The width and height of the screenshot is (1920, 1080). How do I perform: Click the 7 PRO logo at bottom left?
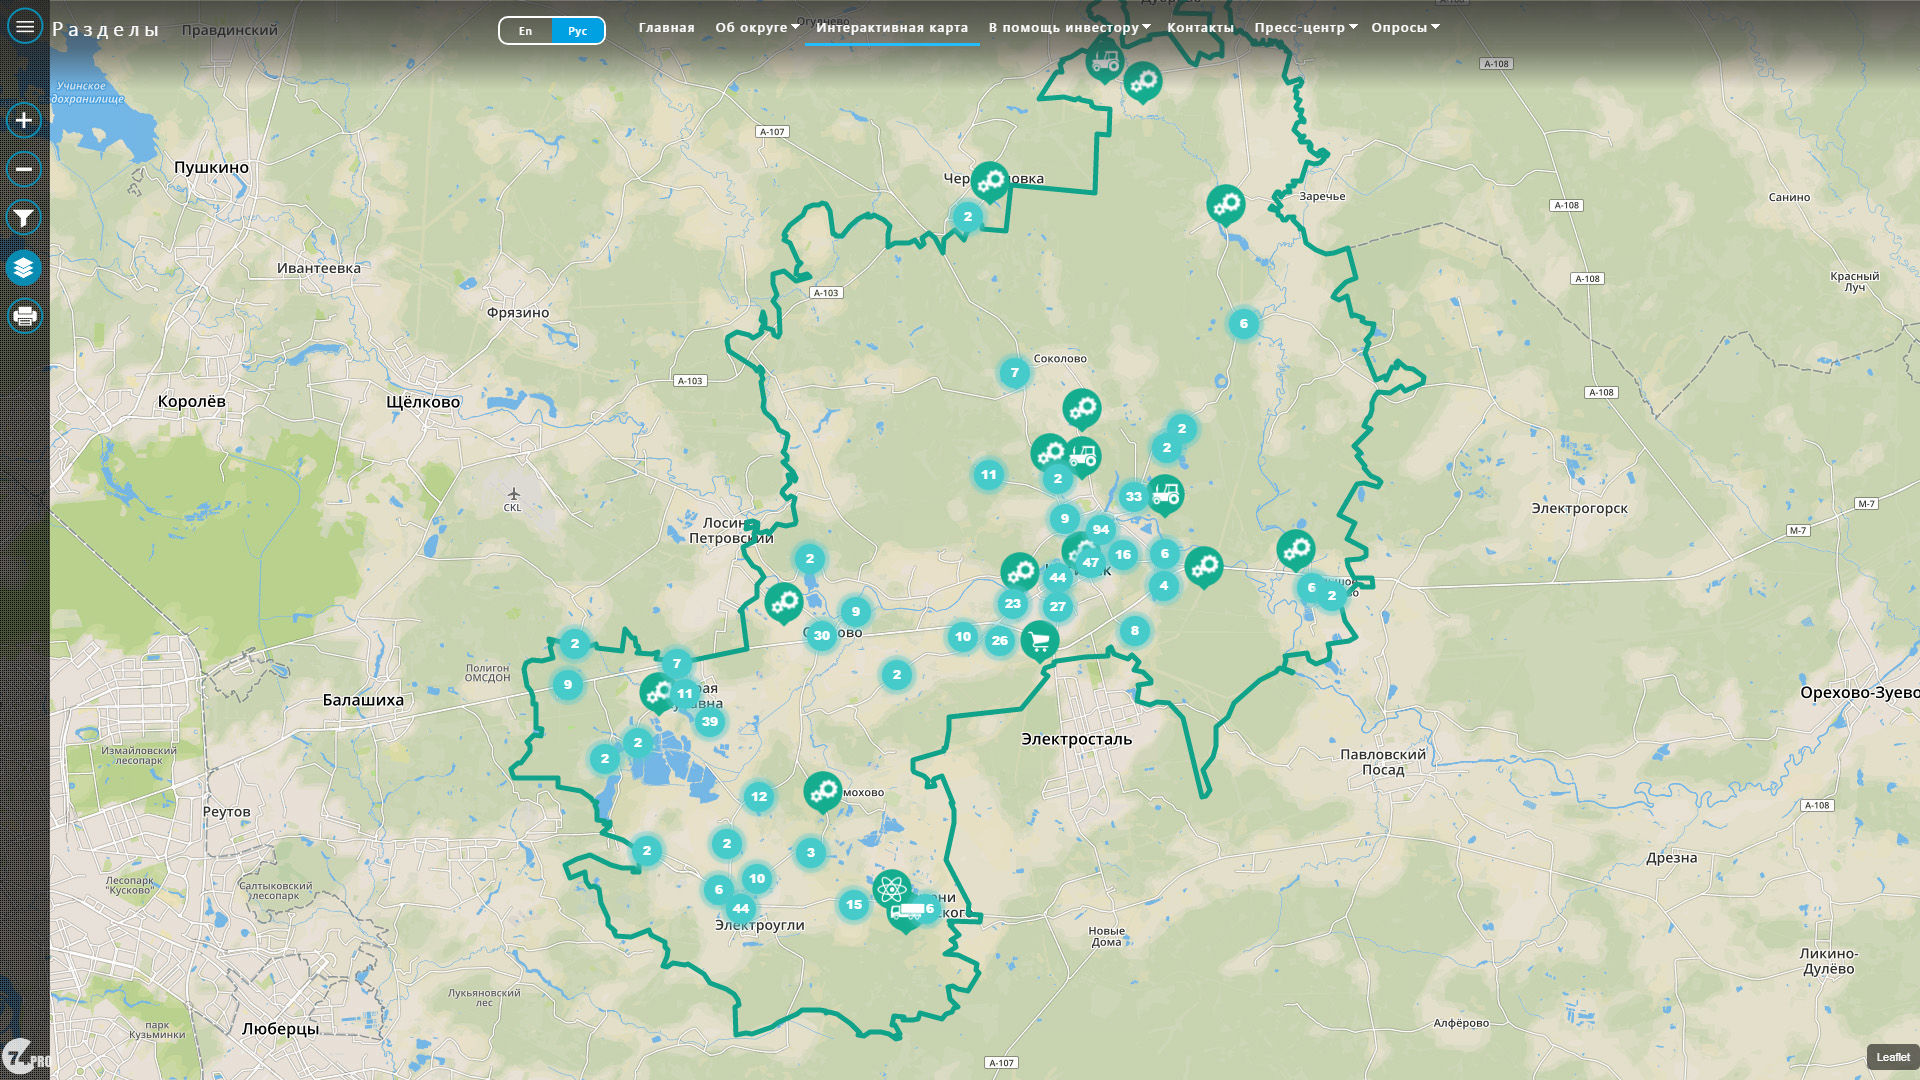[25, 1056]
